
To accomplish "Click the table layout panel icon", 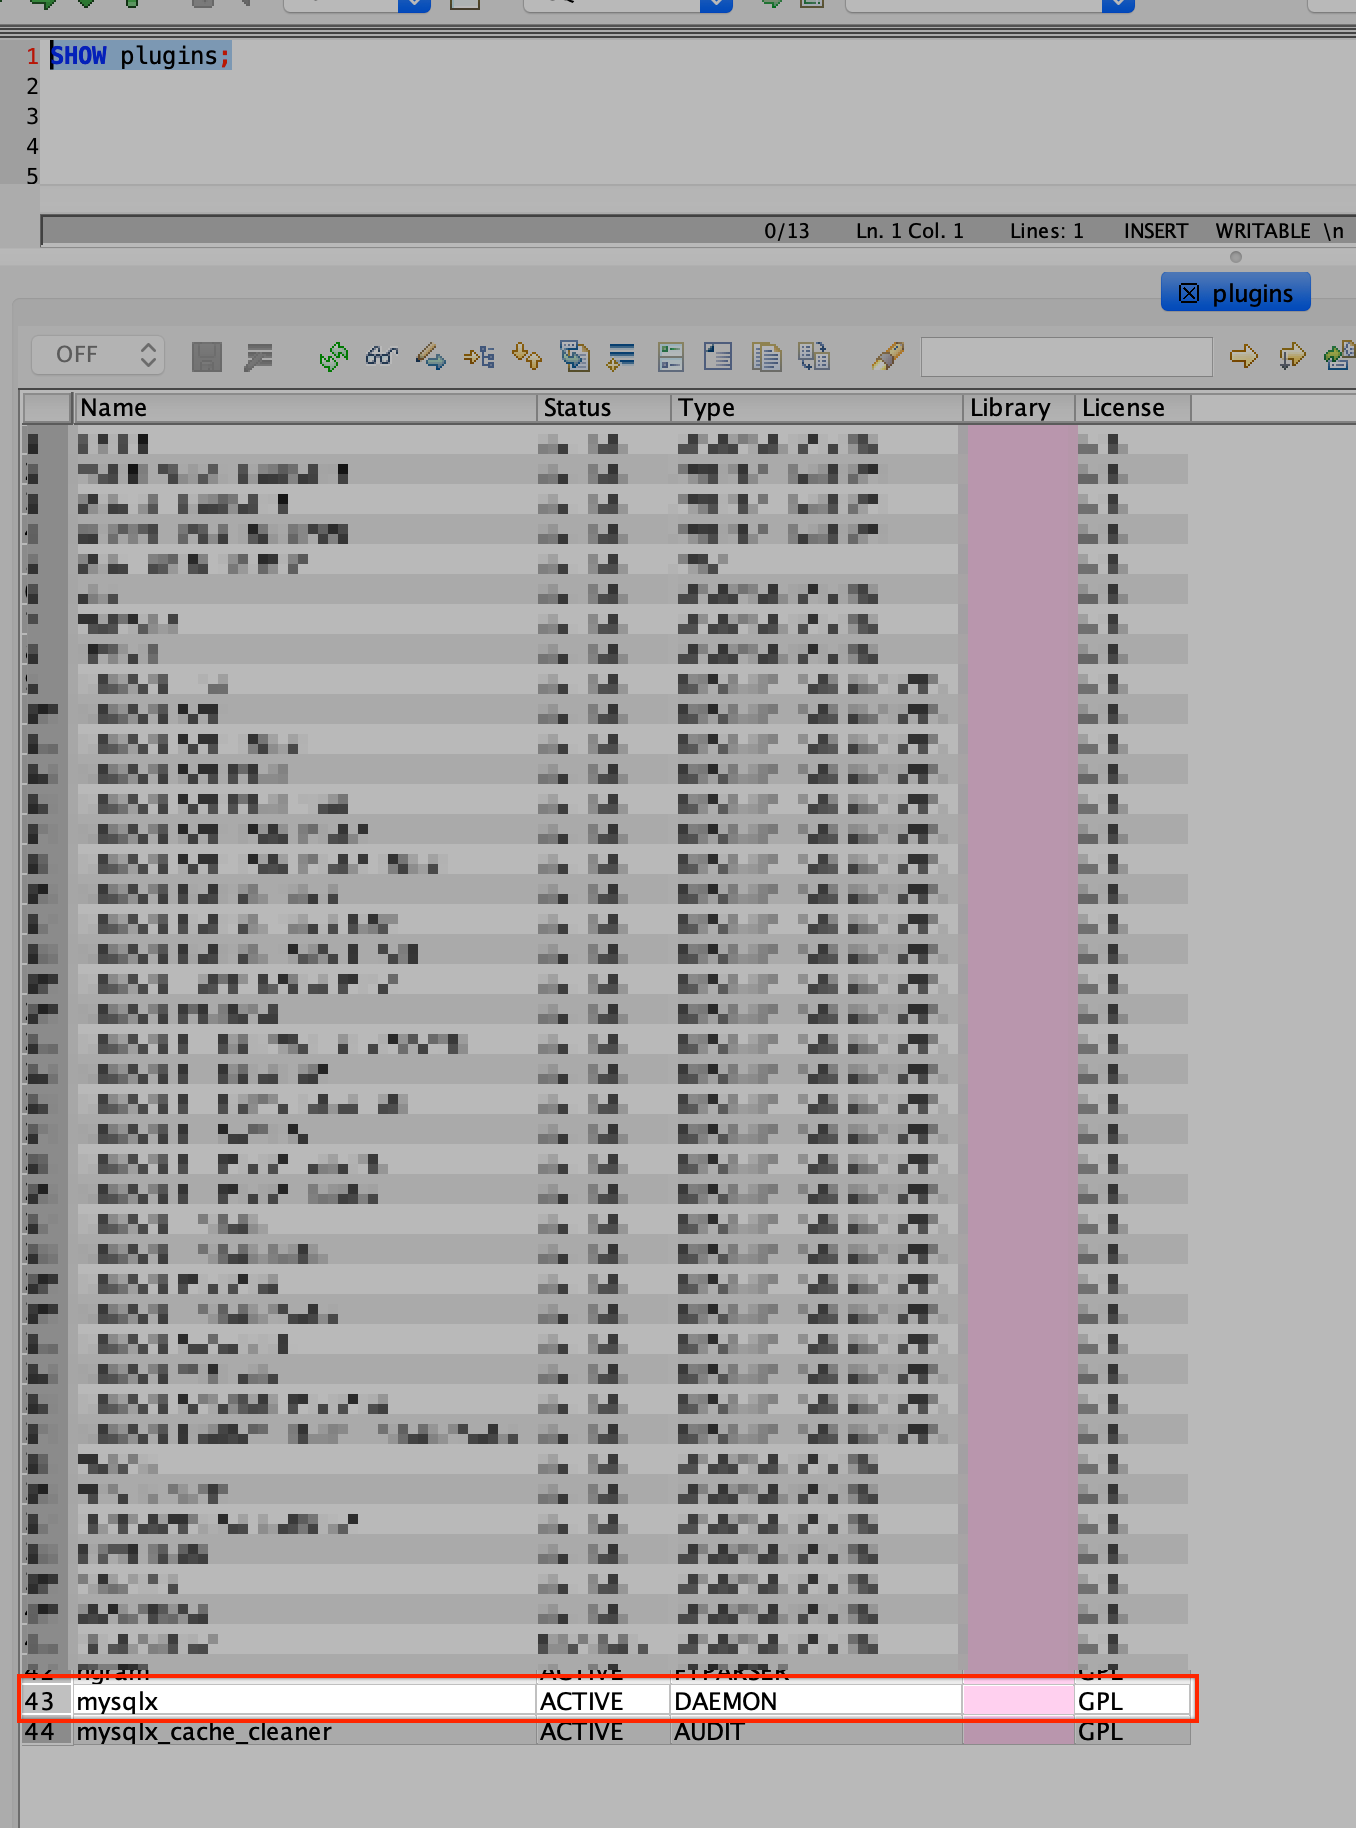I will [718, 356].
